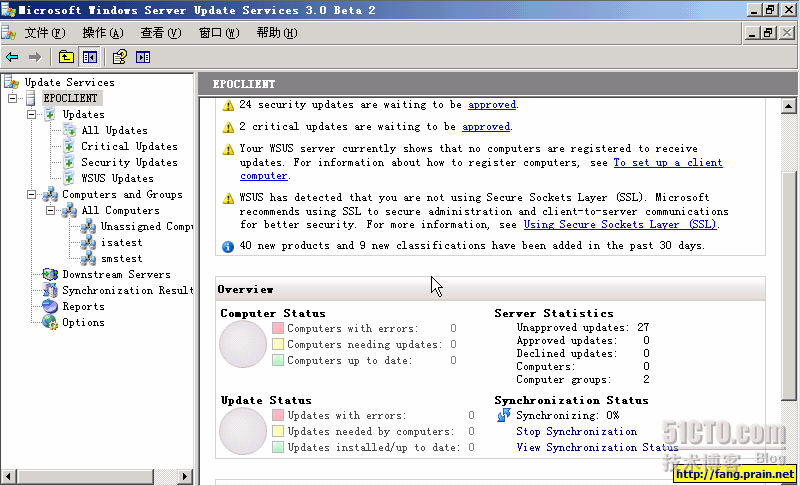Collapse the Updates tree node

tap(31, 114)
